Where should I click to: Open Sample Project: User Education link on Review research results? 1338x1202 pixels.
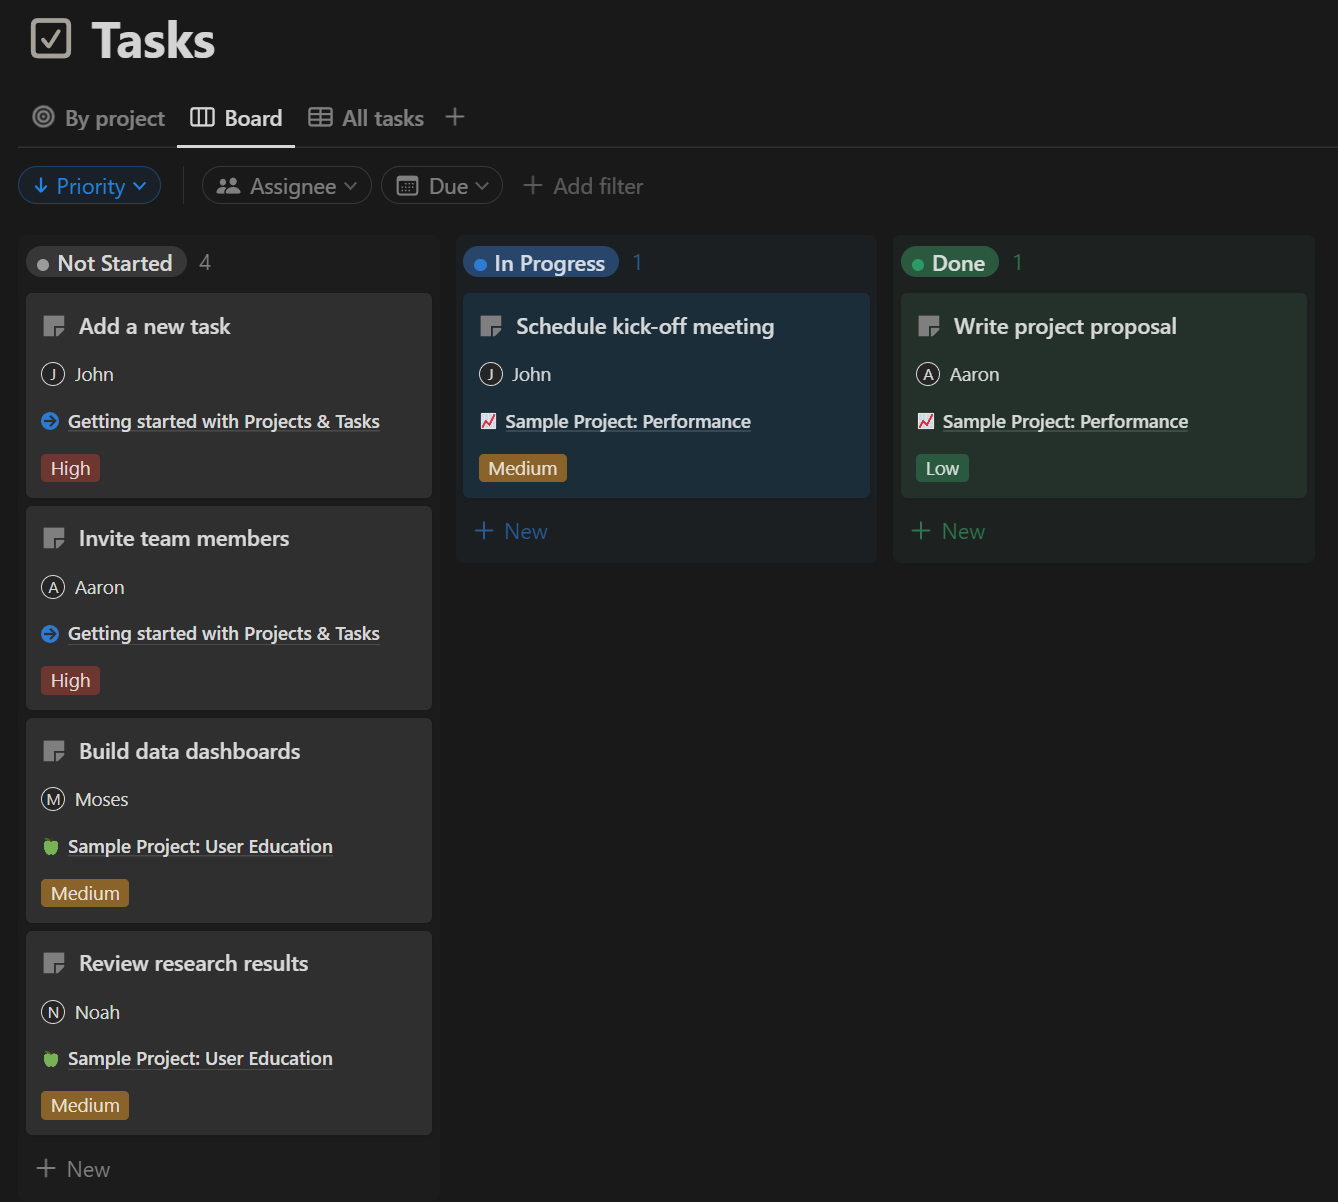200,1059
